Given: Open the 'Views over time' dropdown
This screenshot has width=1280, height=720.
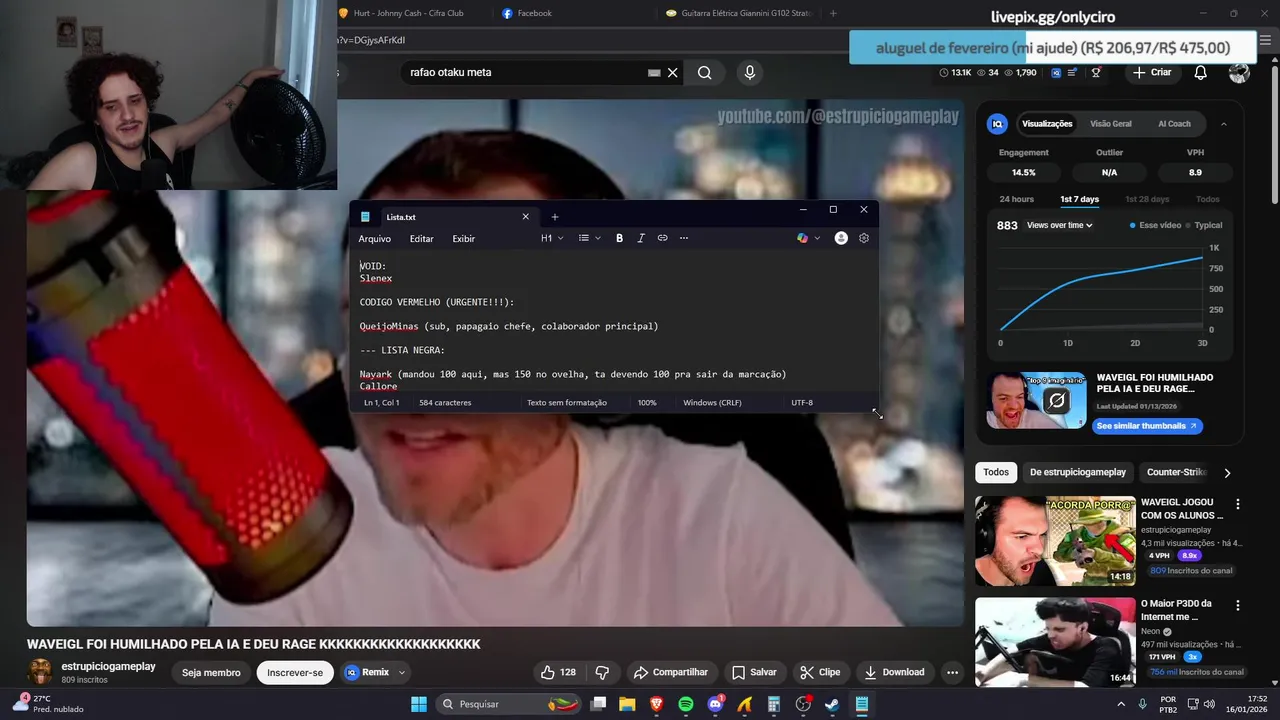Looking at the screenshot, I should pyautogui.click(x=1060, y=225).
